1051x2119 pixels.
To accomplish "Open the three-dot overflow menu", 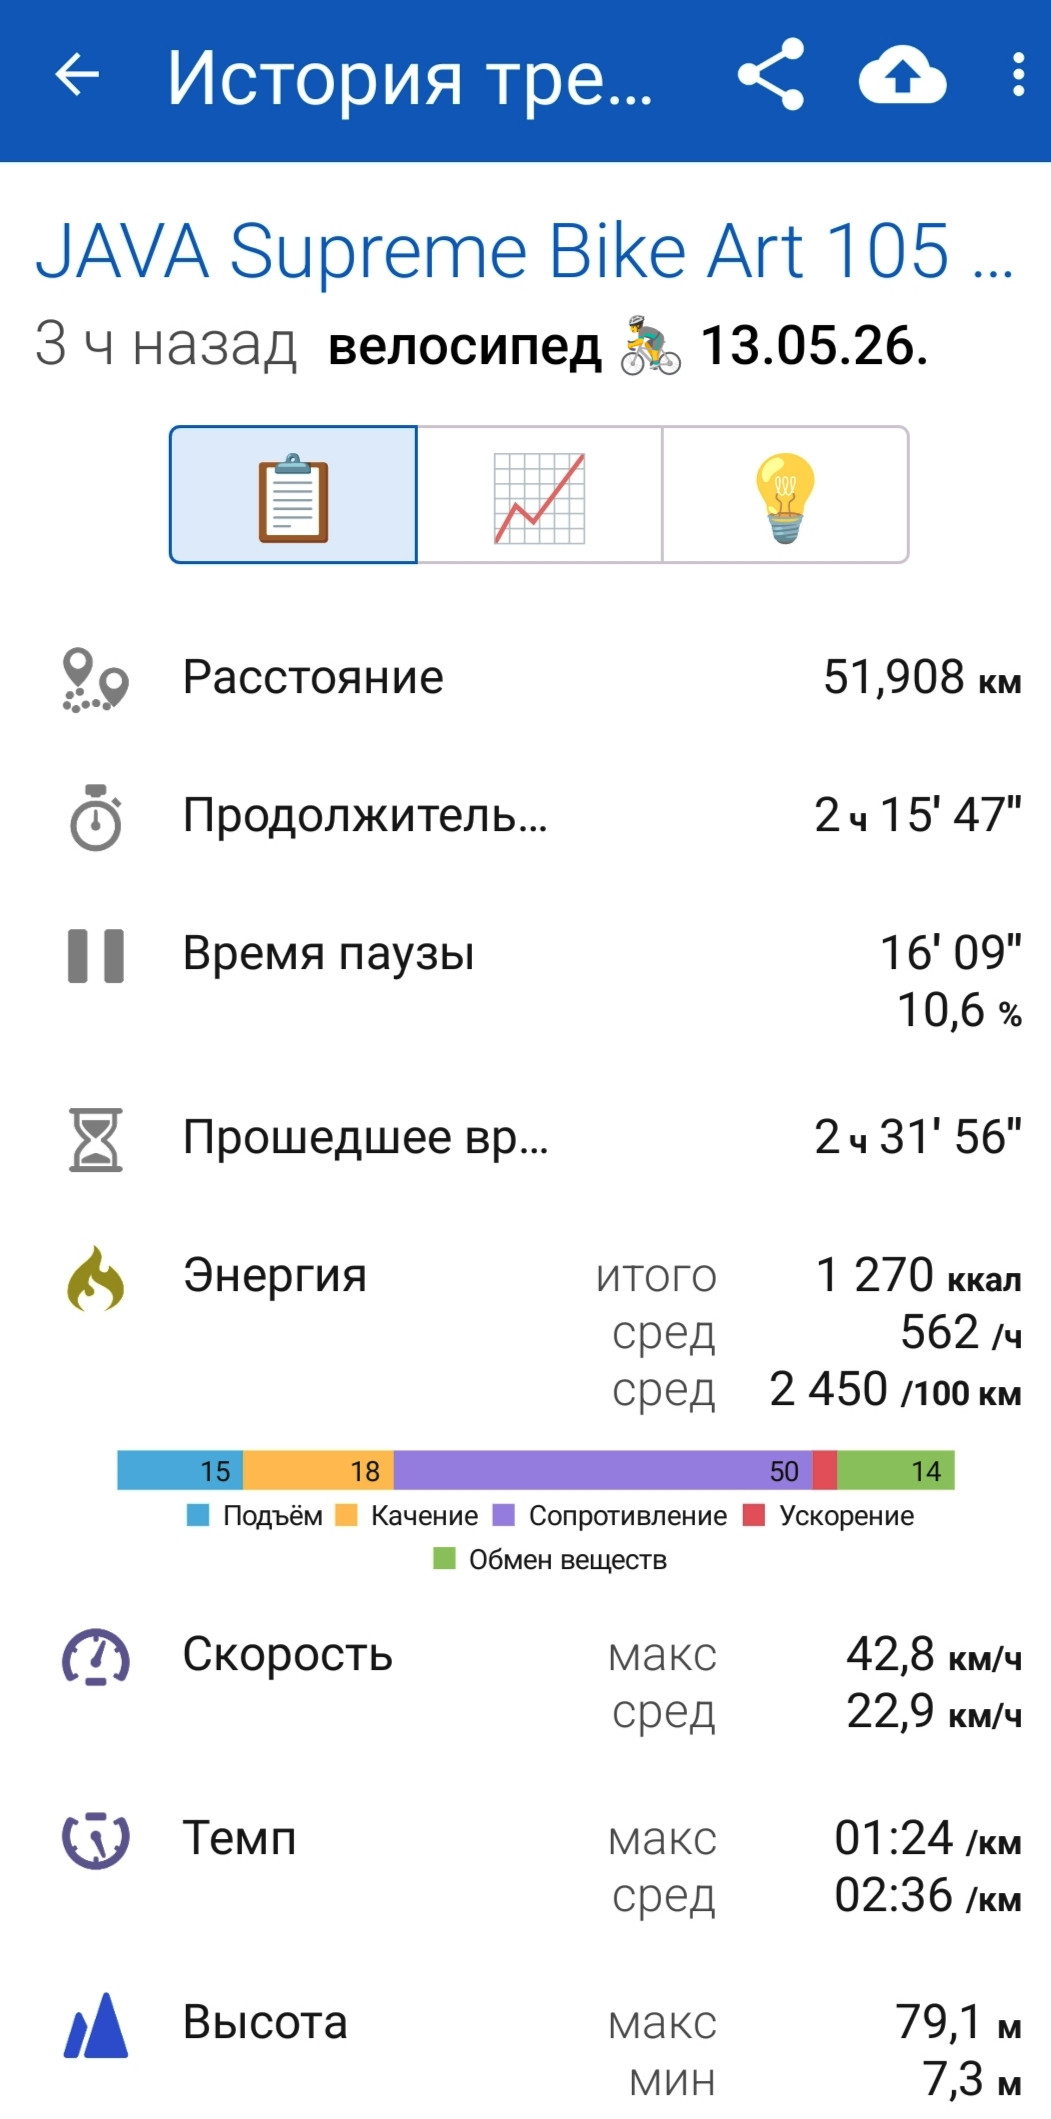I will [x=1018, y=75].
